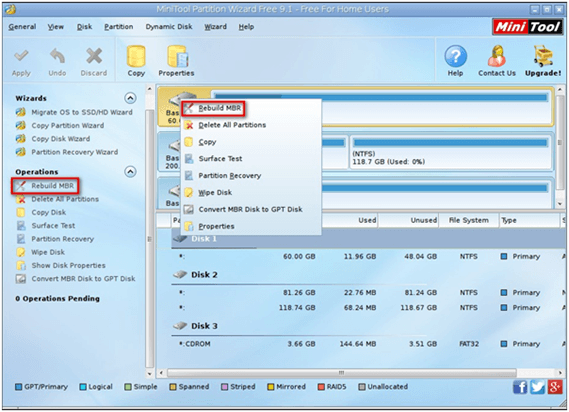Image resolution: width=569 pixels, height=412 pixels.
Task: Select the Disk 3 header row
Action: 368,326
